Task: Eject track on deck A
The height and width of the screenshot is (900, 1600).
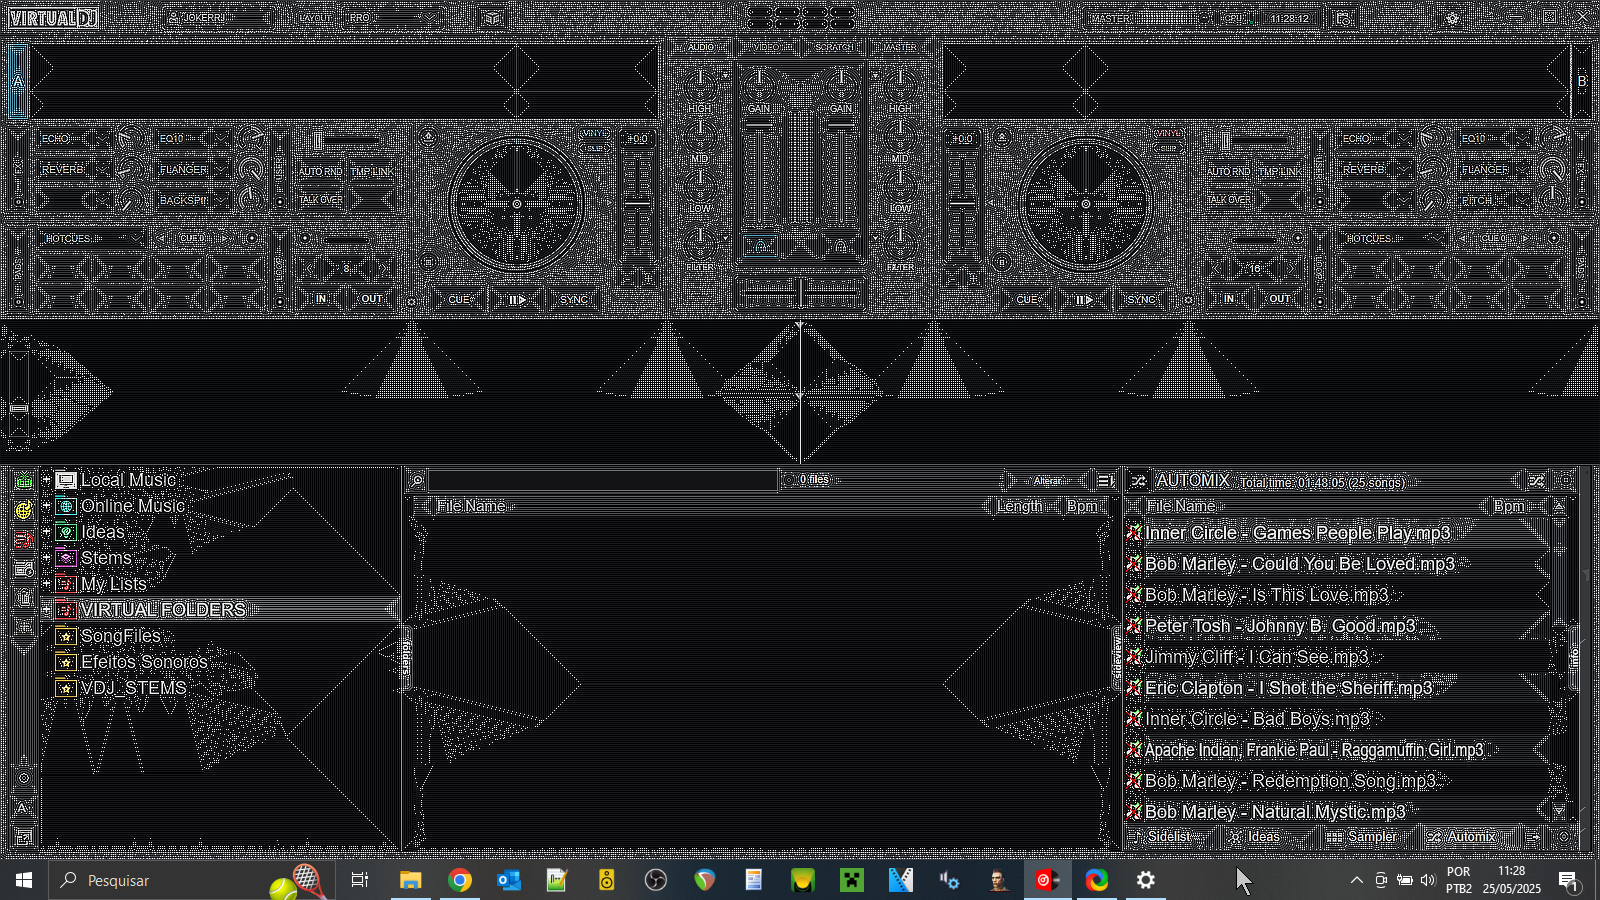Action: tap(429, 137)
